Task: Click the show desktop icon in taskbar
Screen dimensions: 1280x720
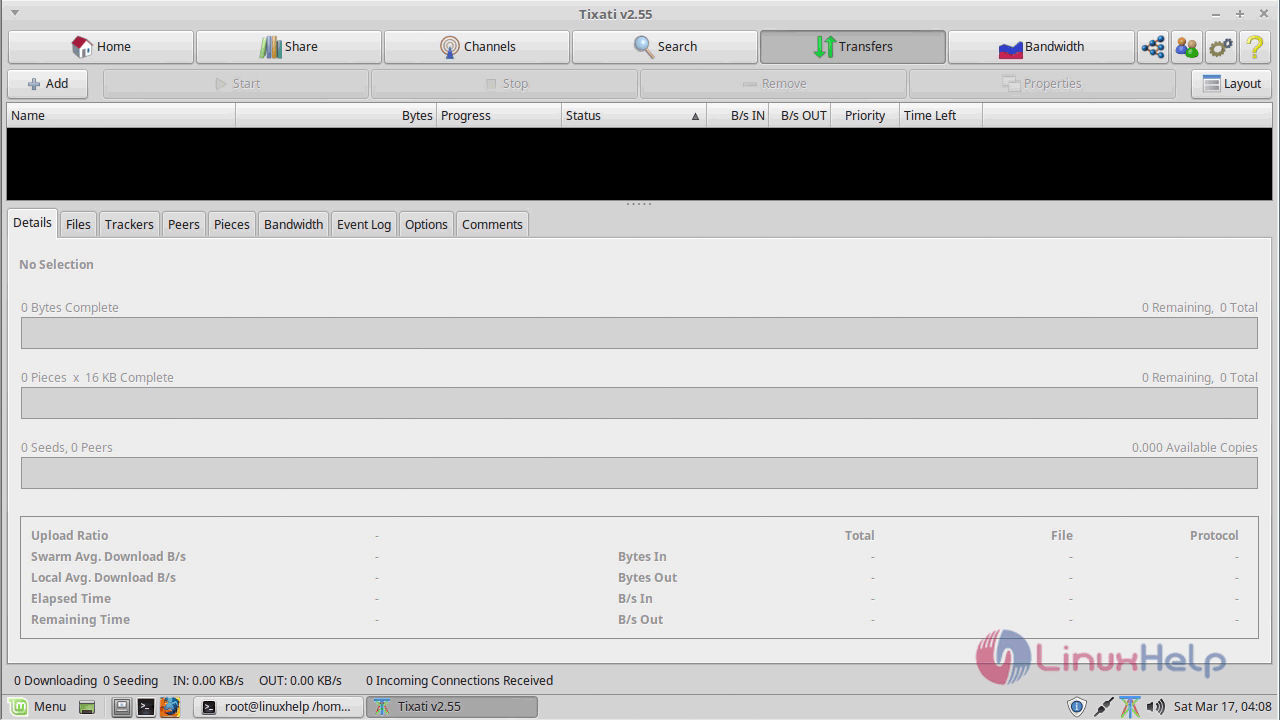Action: [87, 707]
